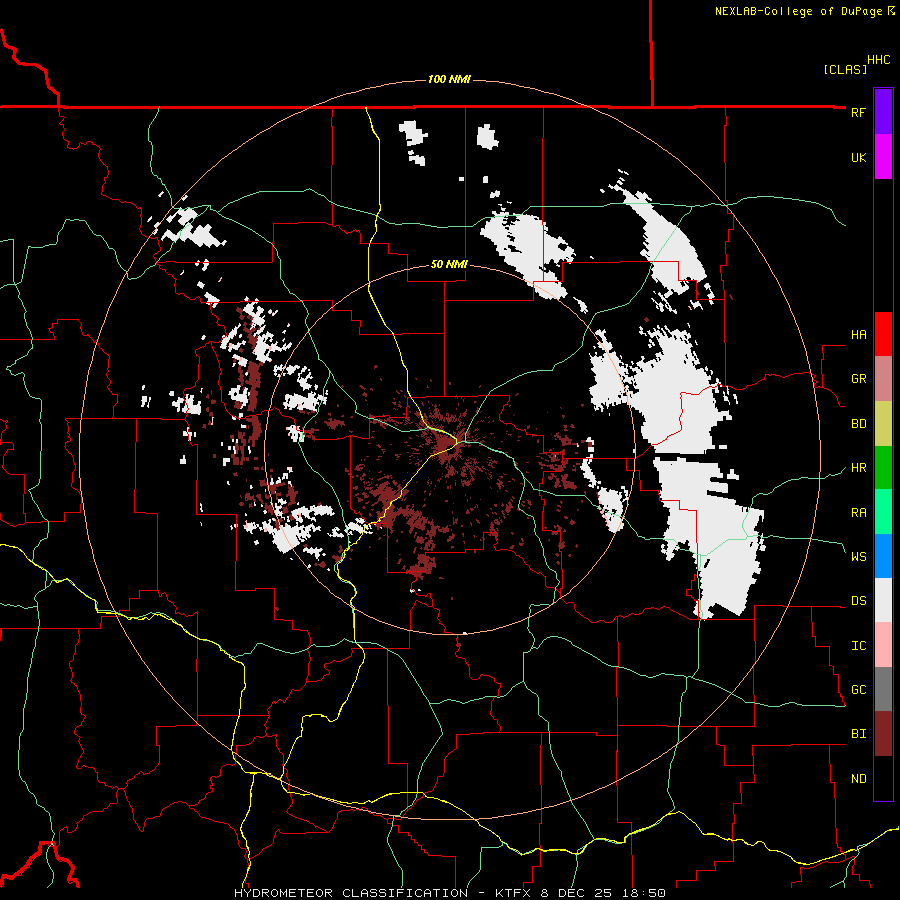This screenshot has height=900, width=900.
Task: Click the HHC product label
Action: pos(878,60)
